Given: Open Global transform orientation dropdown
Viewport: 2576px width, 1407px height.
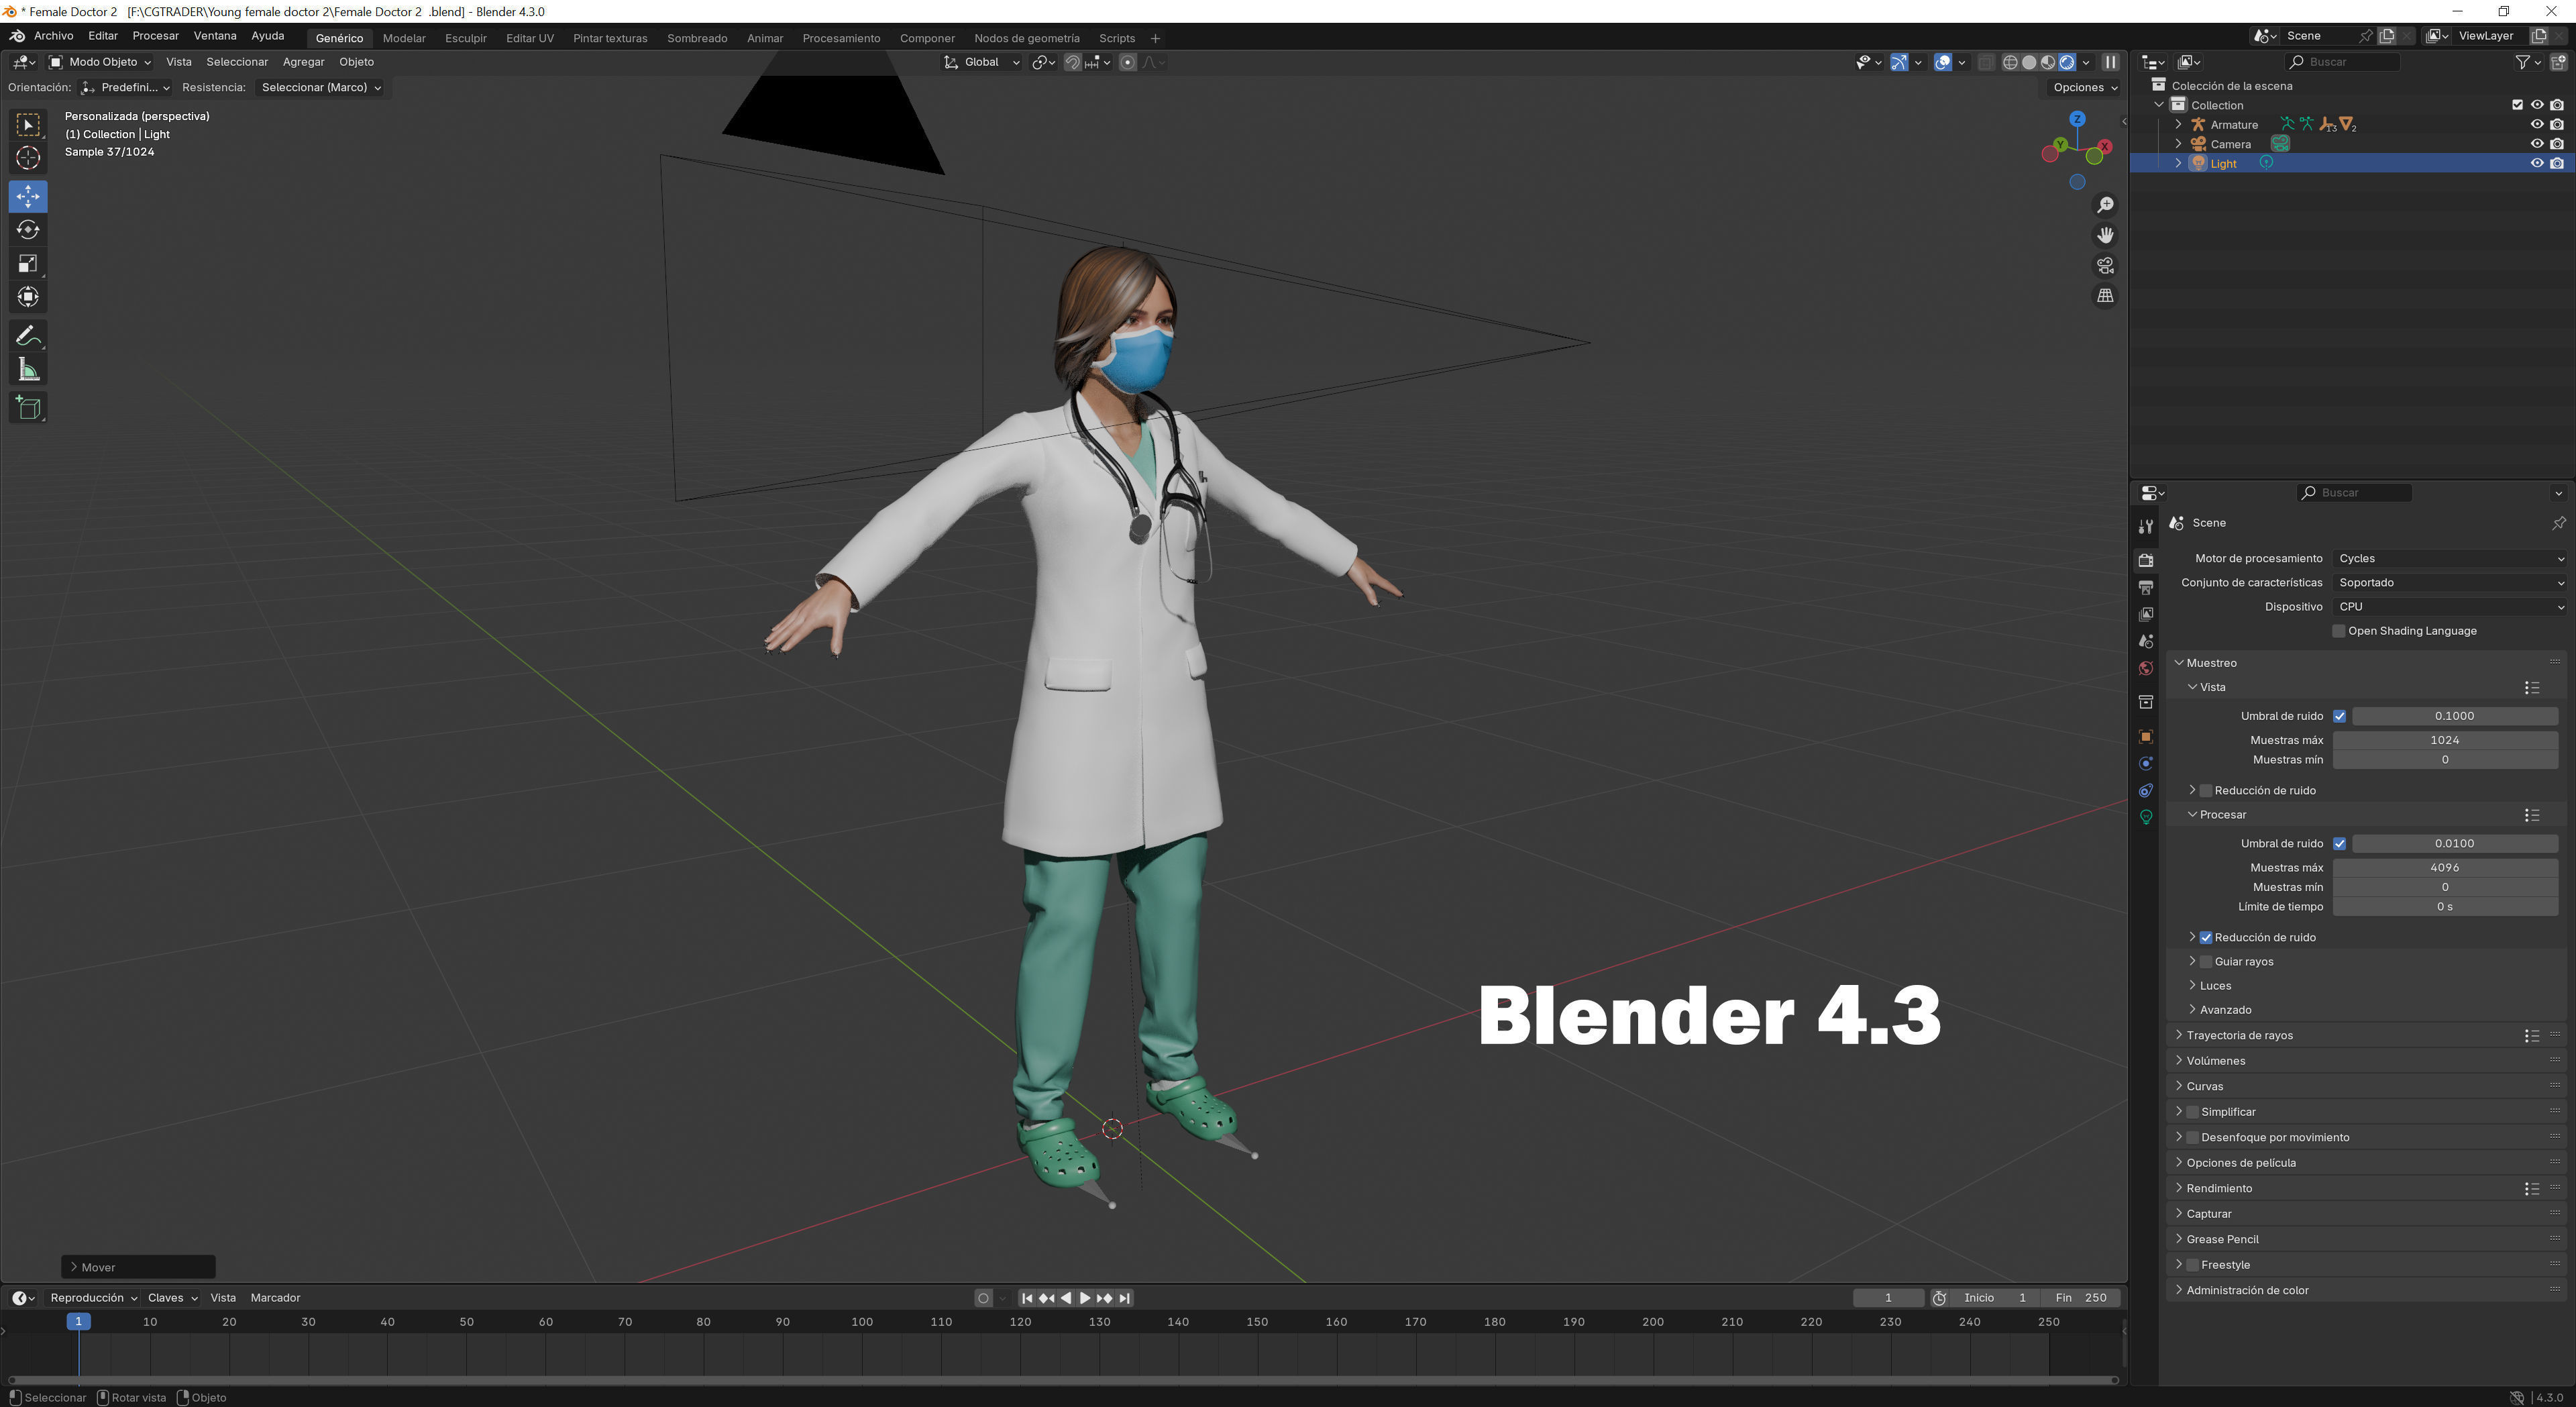Looking at the screenshot, I should (981, 62).
